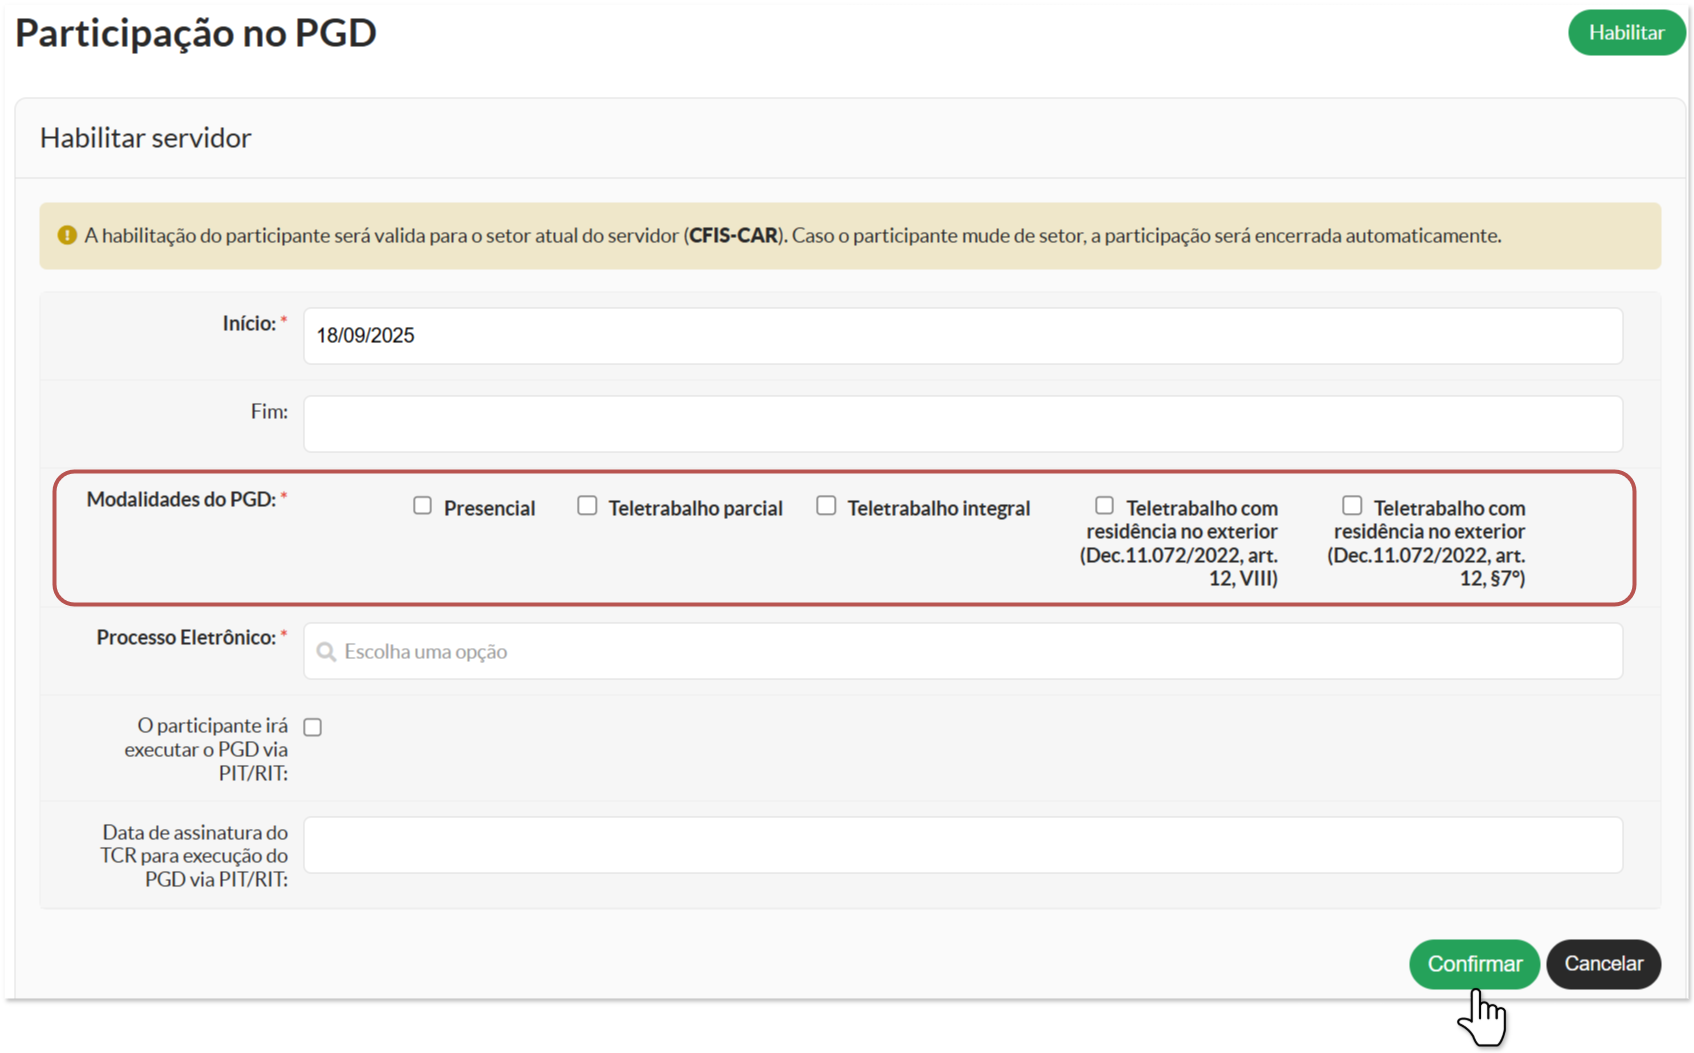The image size is (1694, 1053).
Task: Click the bold CFIS-CAR sector text
Action: pos(733,236)
